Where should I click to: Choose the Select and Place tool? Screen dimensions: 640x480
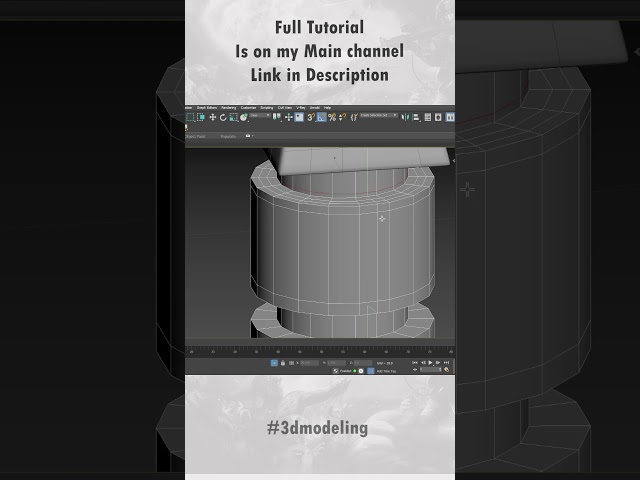[x=244, y=117]
